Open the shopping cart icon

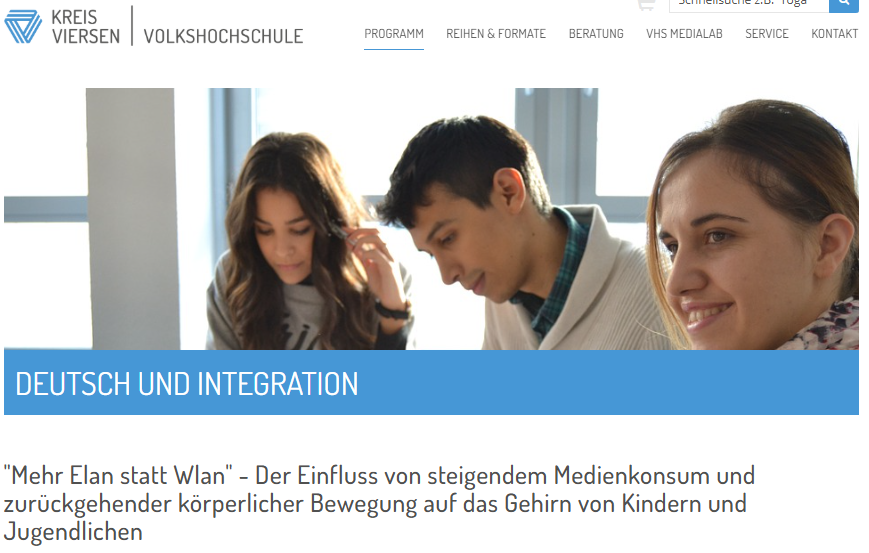point(646,5)
